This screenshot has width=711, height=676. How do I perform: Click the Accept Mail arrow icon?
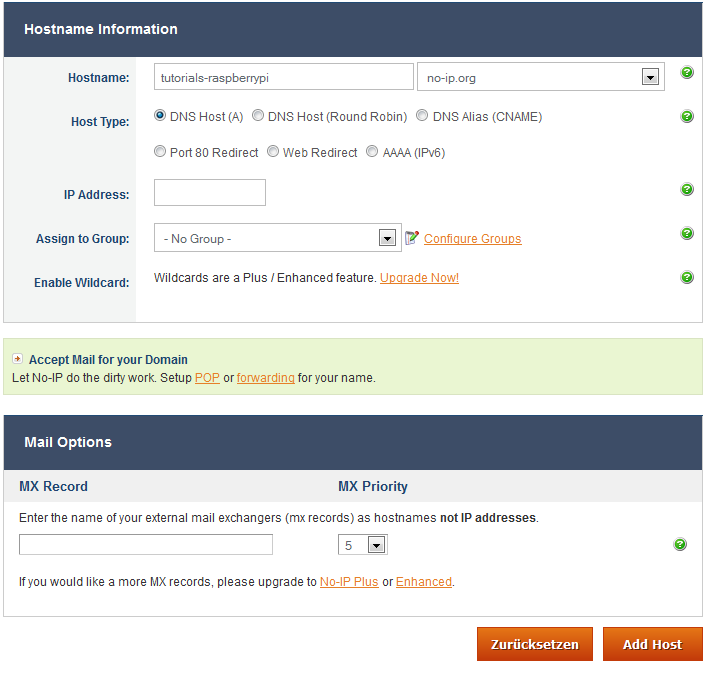tap(18, 358)
